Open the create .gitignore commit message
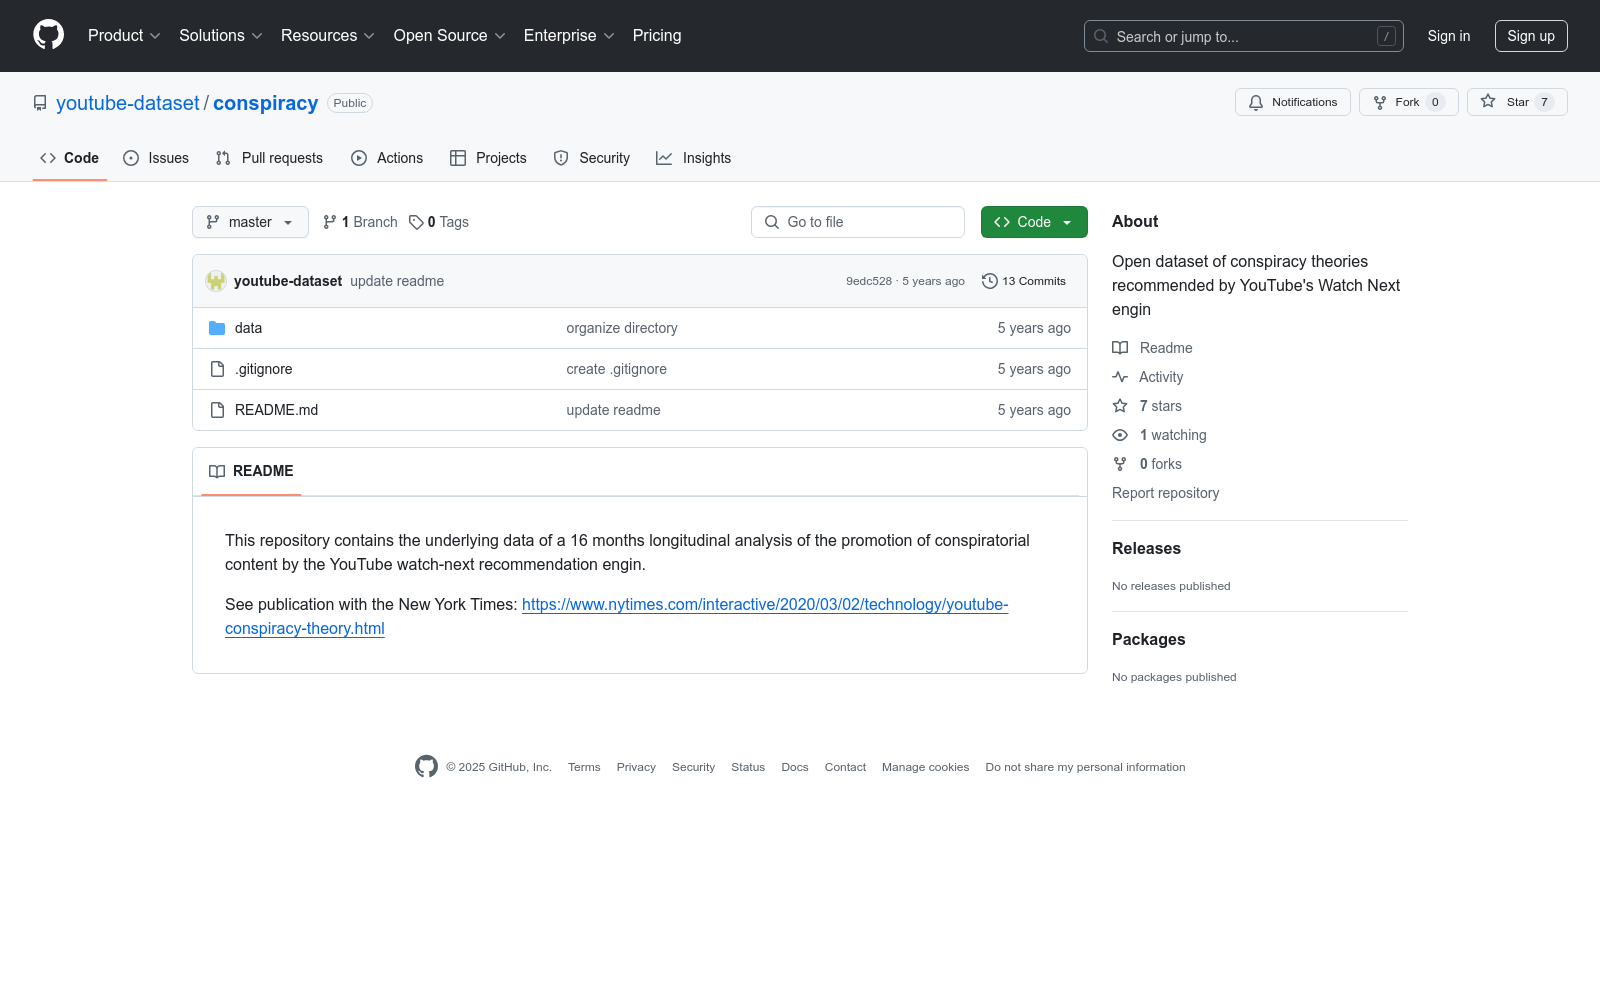The height and width of the screenshot is (1000, 1600). point(616,369)
